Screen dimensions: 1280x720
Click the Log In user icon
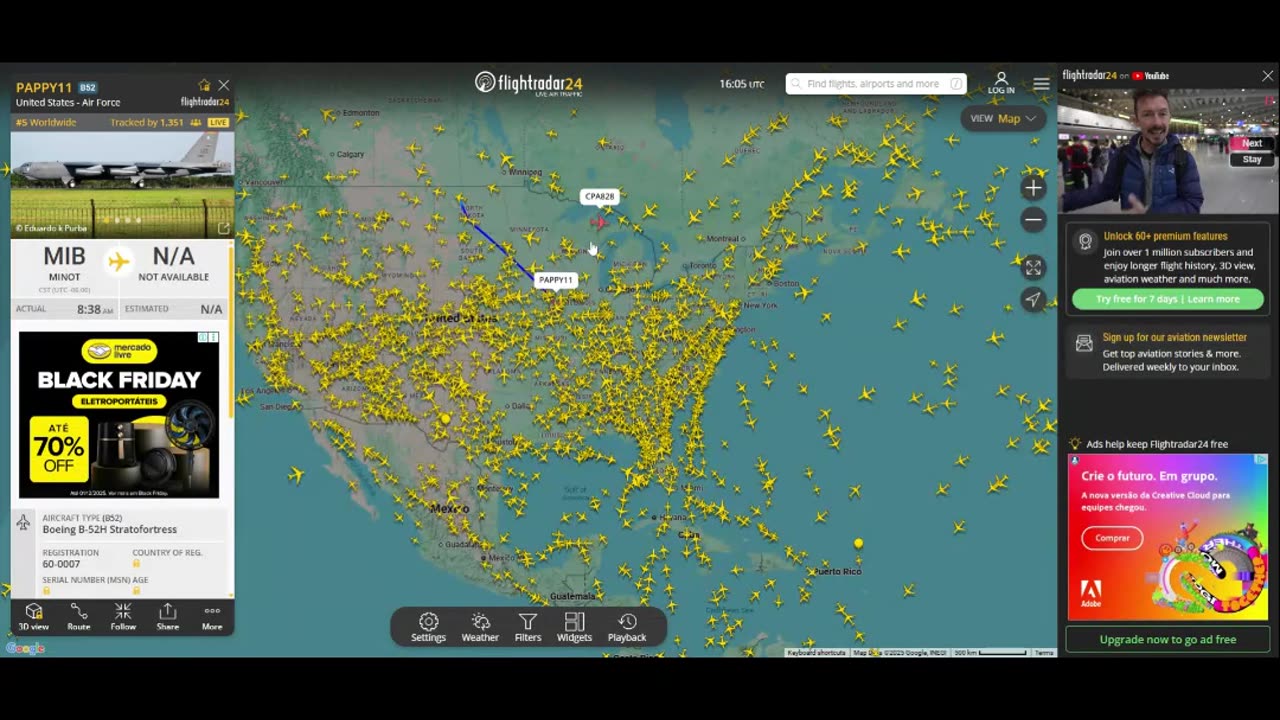1001,83
